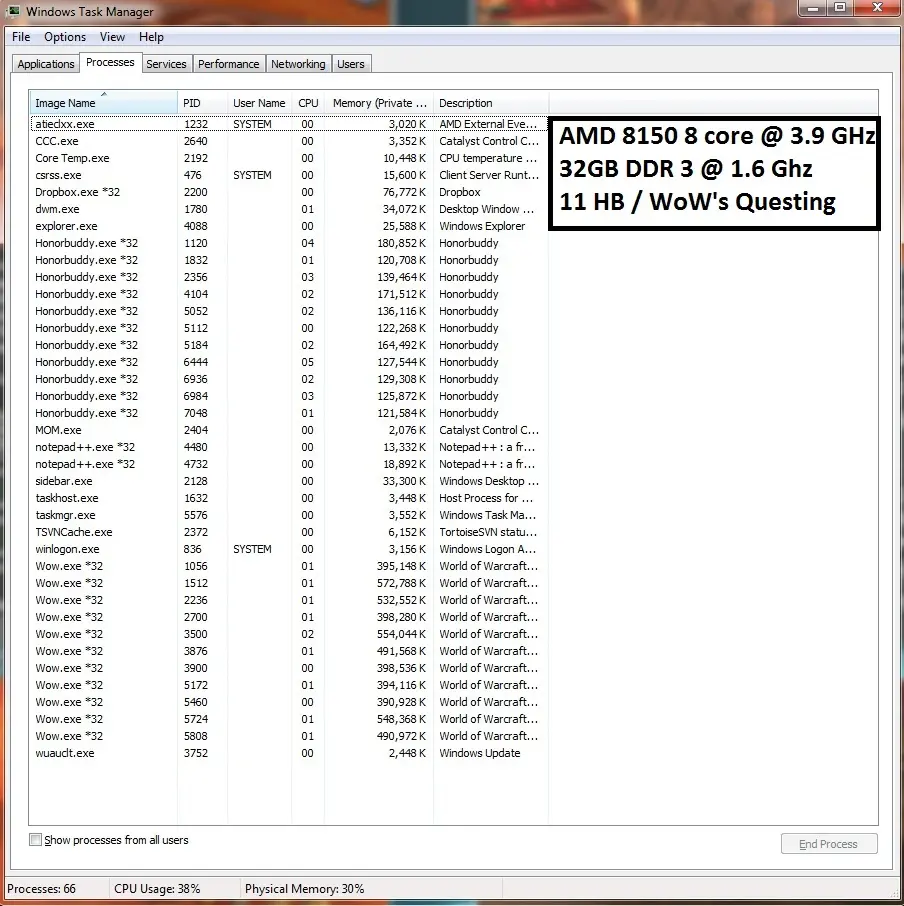904x906 pixels.
Task: Open the Help menu
Action: tap(151, 37)
